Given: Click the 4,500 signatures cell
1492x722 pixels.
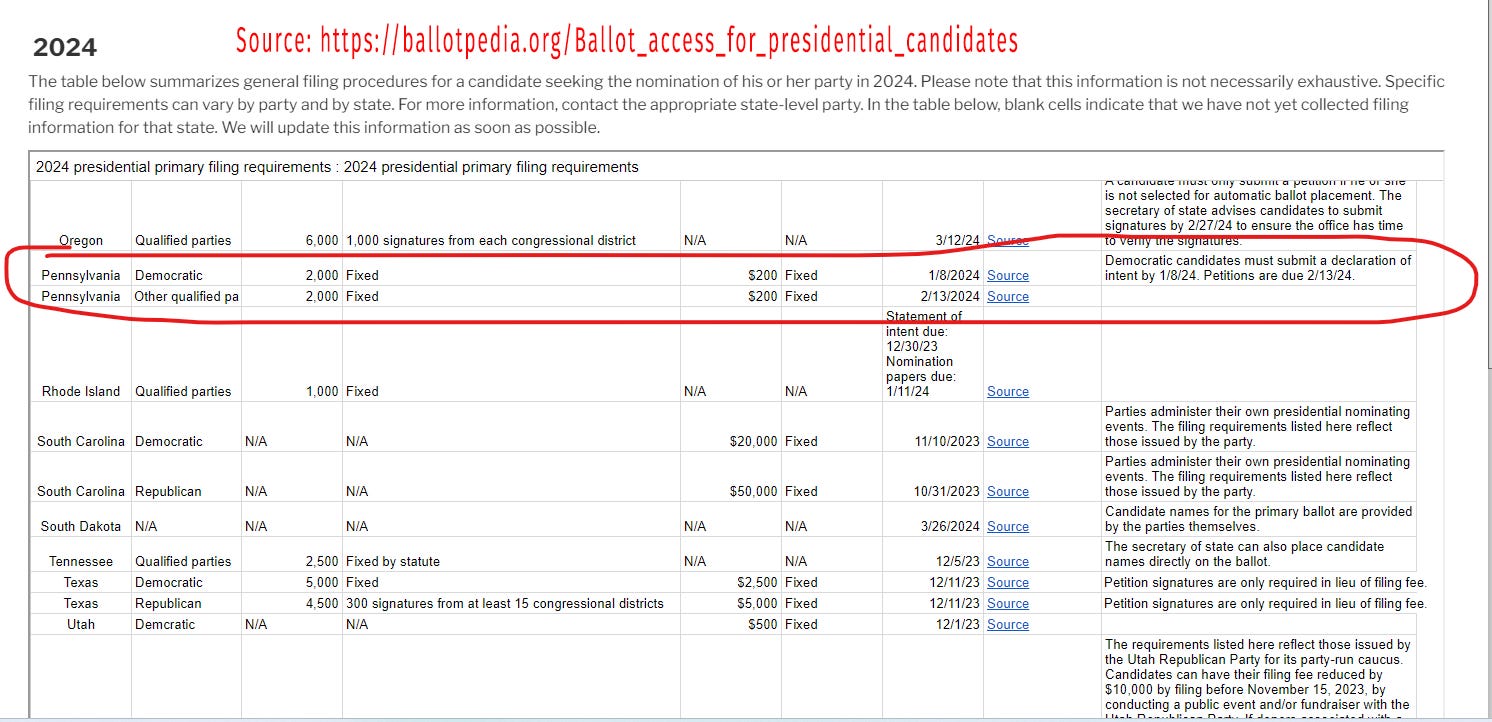Looking at the screenshot, I should click(291, 603).
